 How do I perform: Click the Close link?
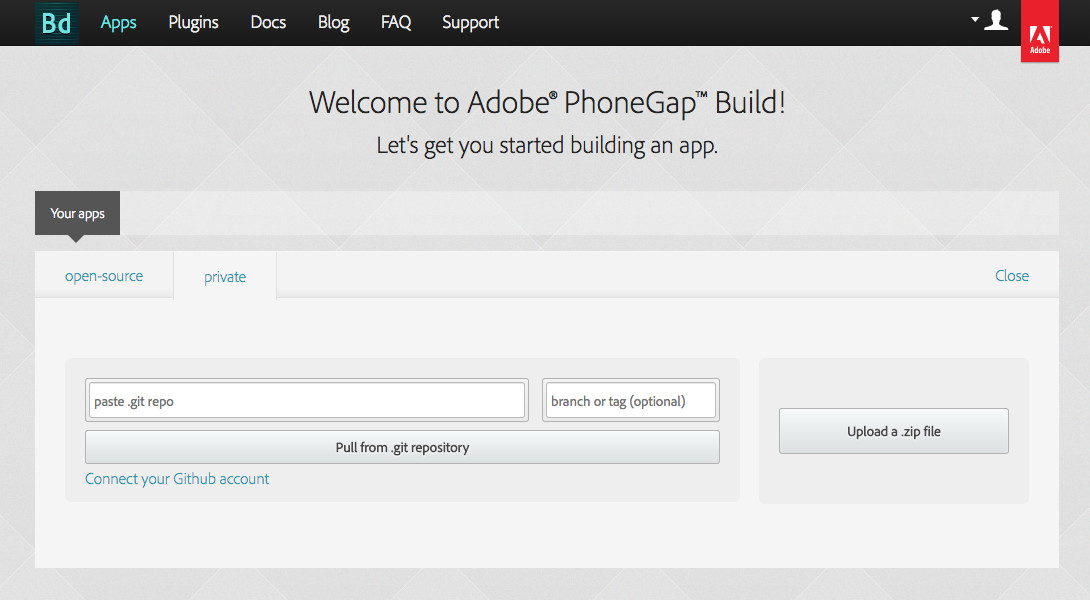point(1011,275)
